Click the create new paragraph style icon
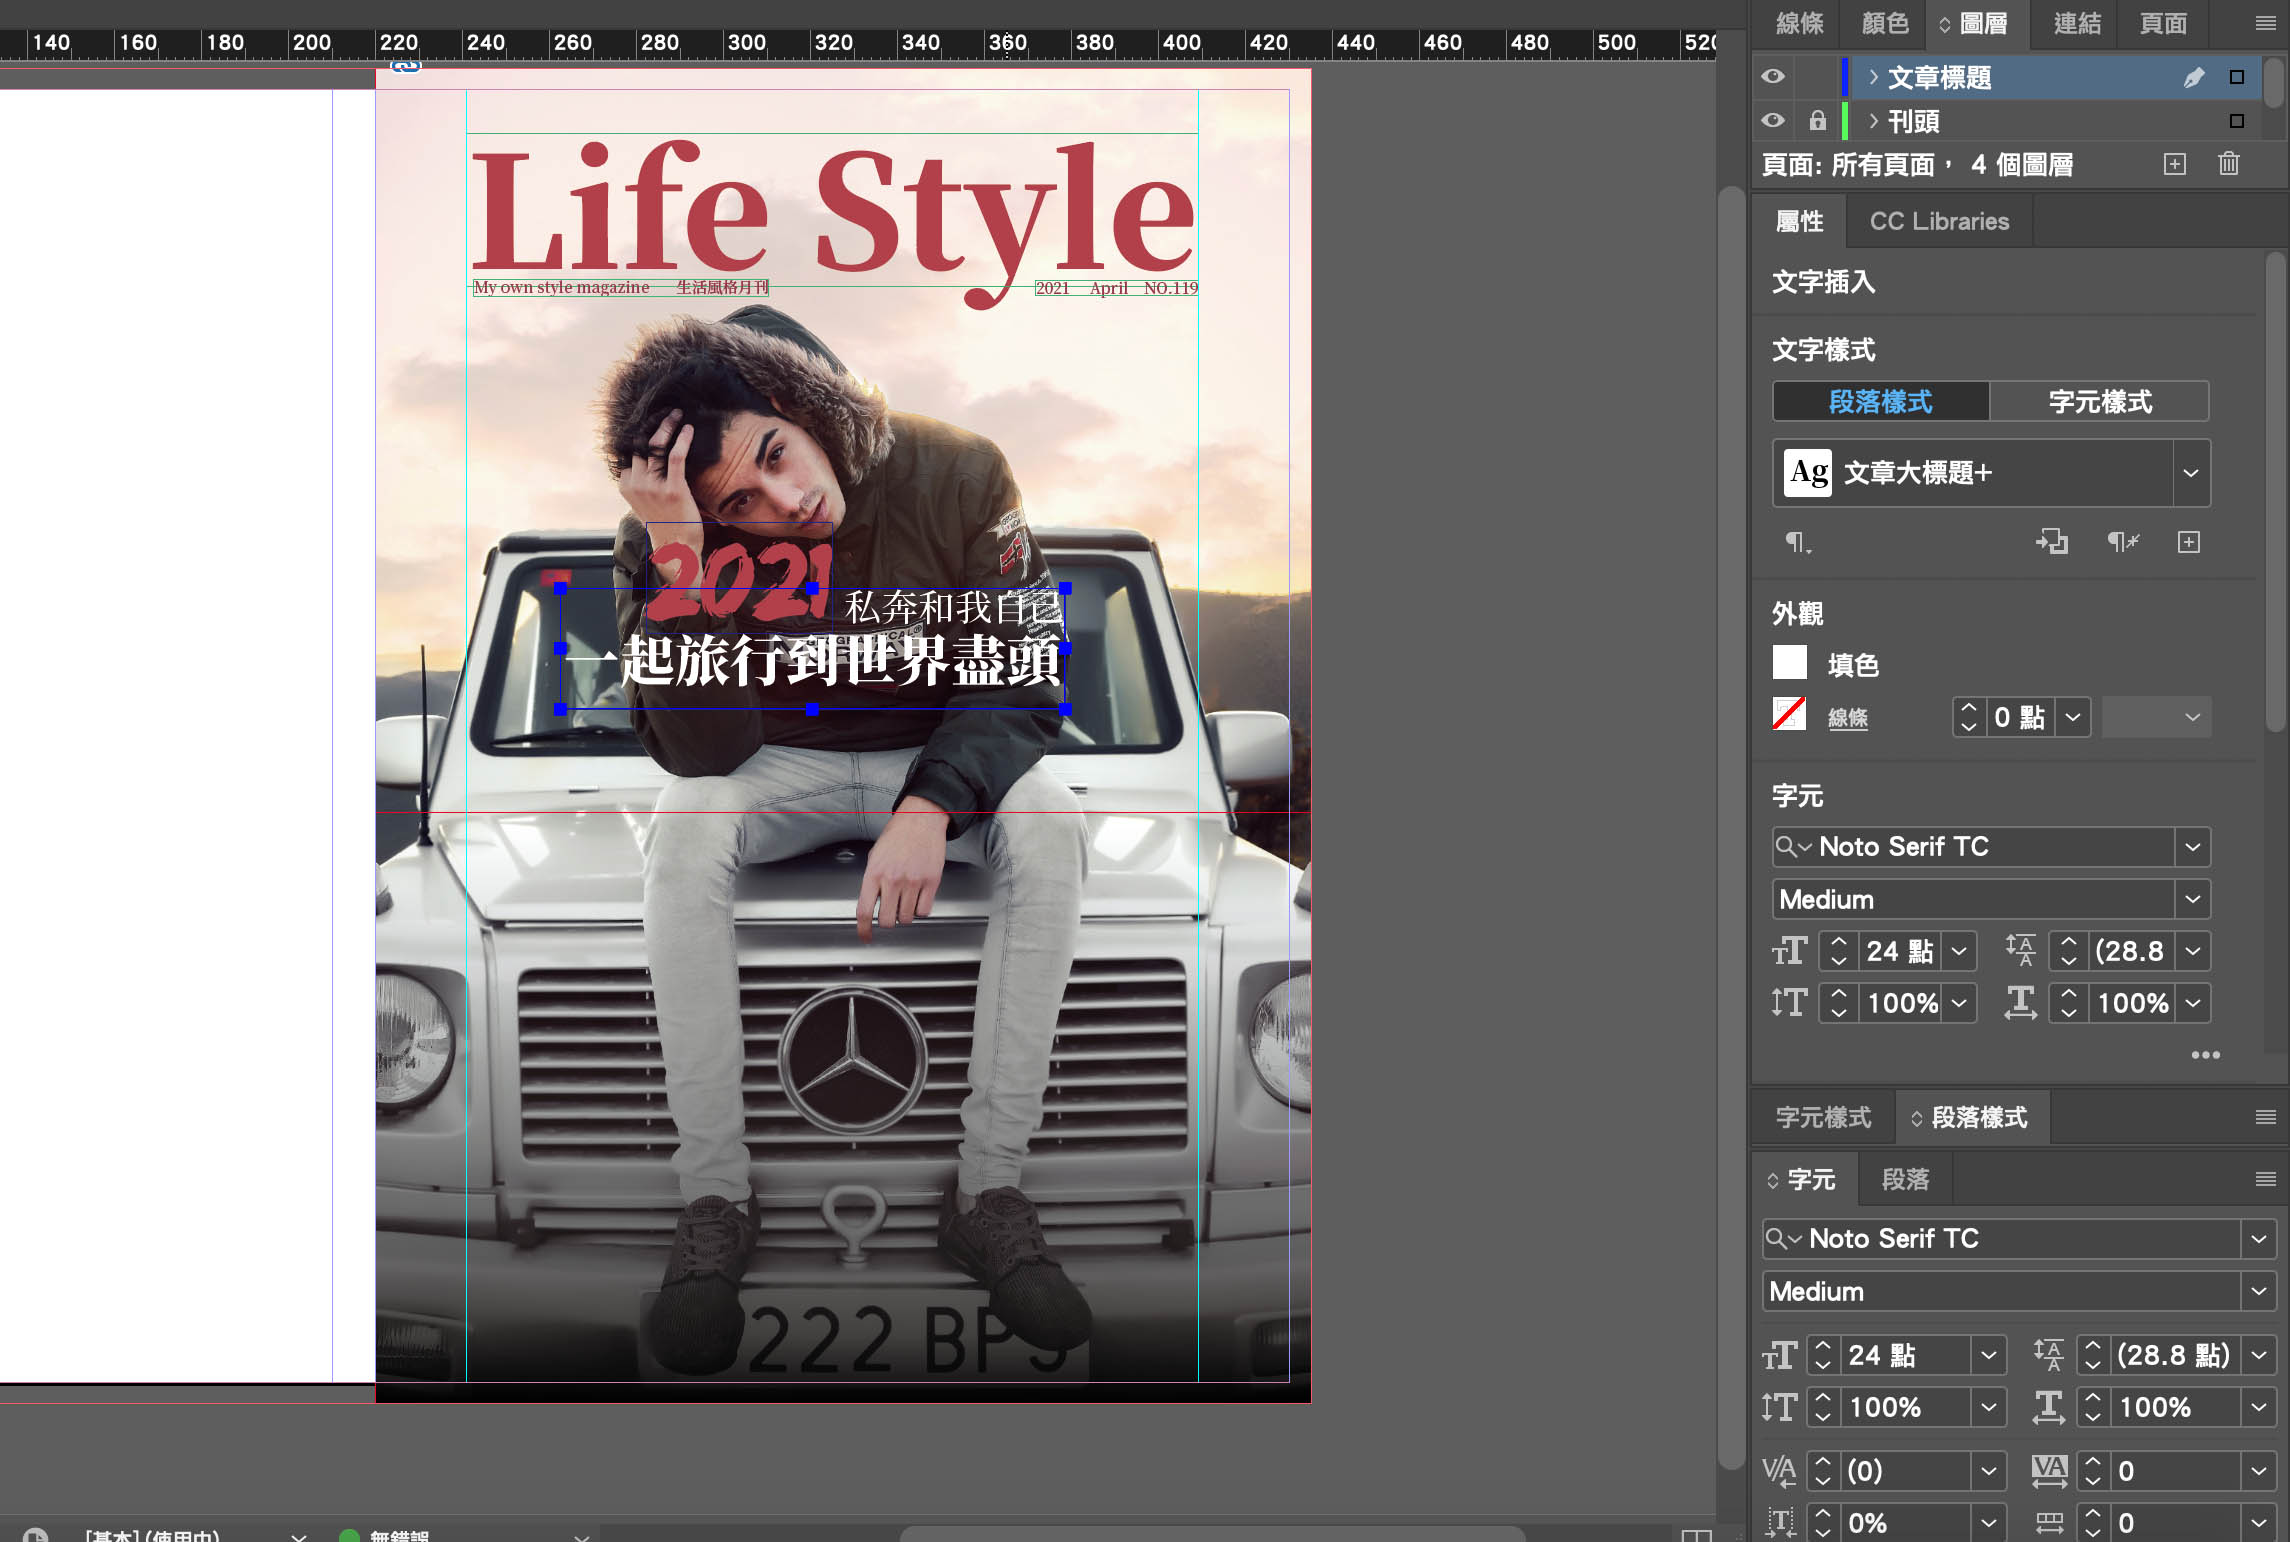 click(x=2189, y=542)
